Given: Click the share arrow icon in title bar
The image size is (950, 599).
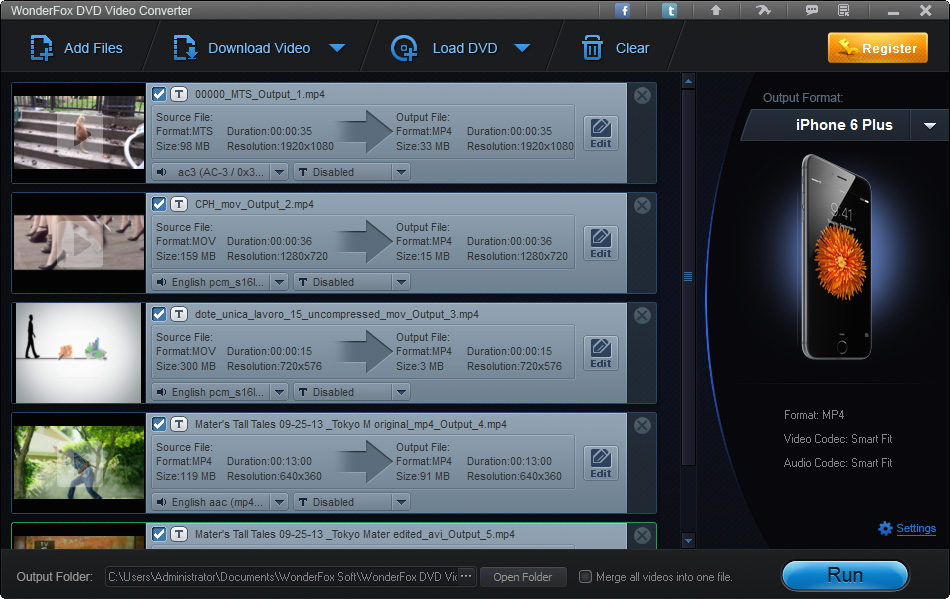Looking at the screenshot, I should 763,10.
